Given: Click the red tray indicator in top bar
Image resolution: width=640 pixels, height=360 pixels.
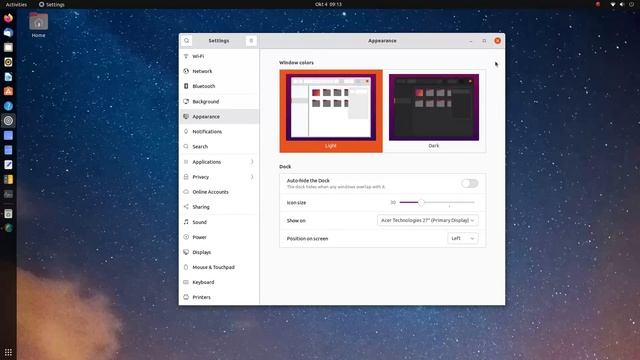Looking at the screenshot, I should 598,4.
